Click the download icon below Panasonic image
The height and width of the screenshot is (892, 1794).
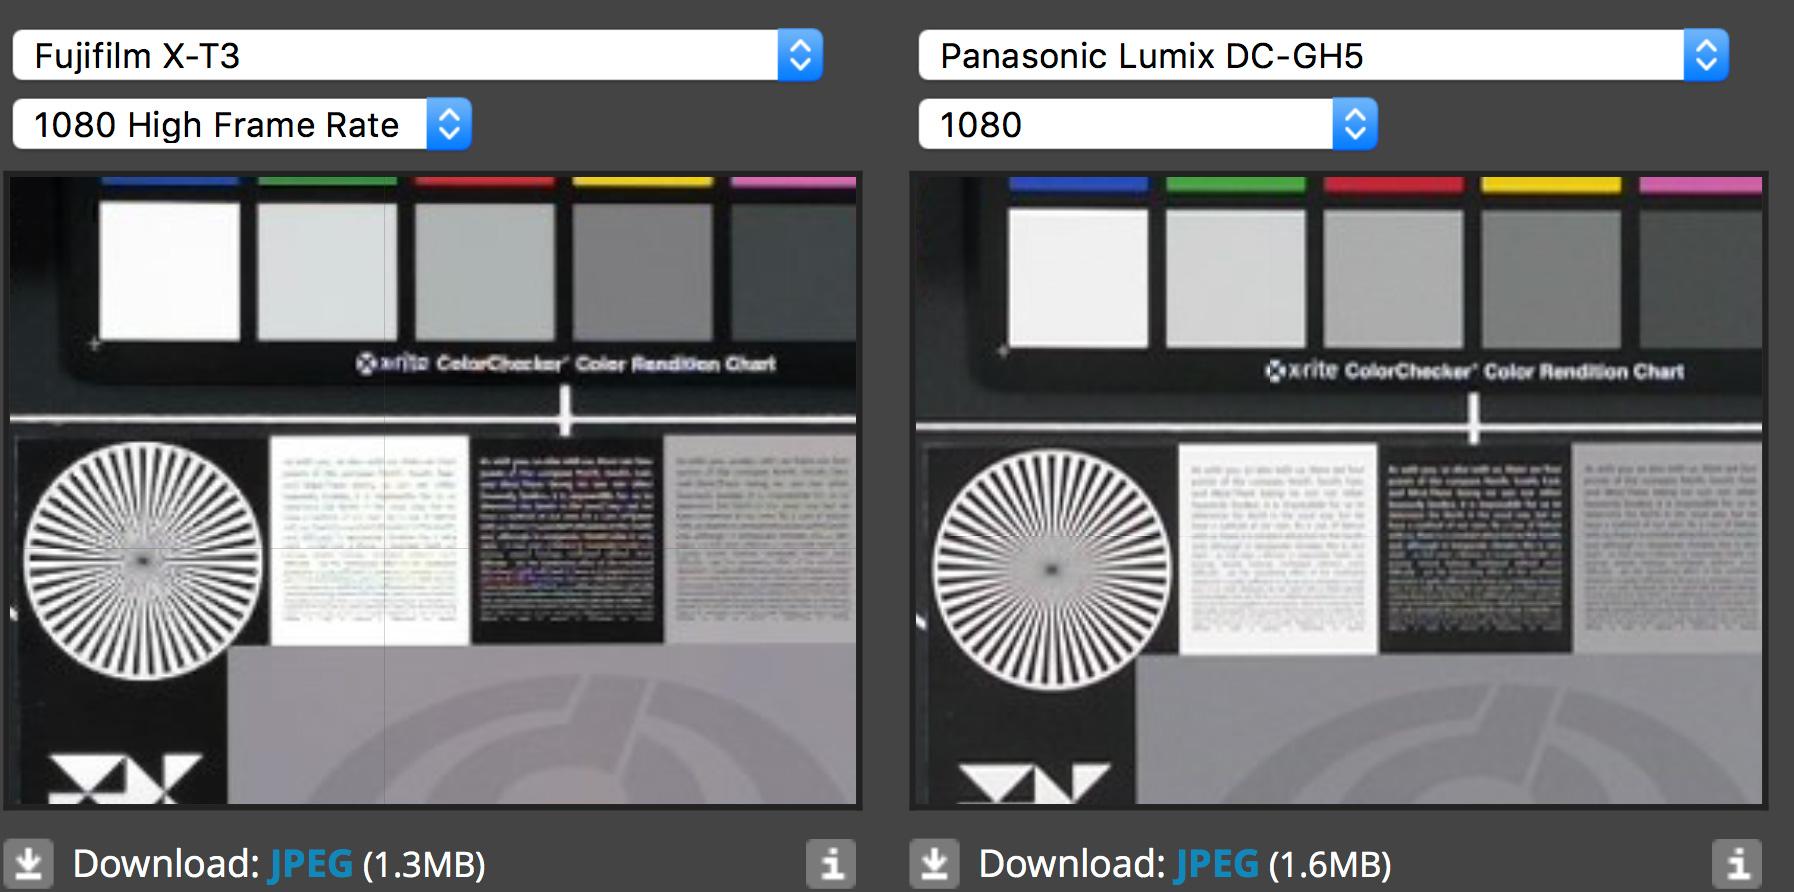pos(935,863)
